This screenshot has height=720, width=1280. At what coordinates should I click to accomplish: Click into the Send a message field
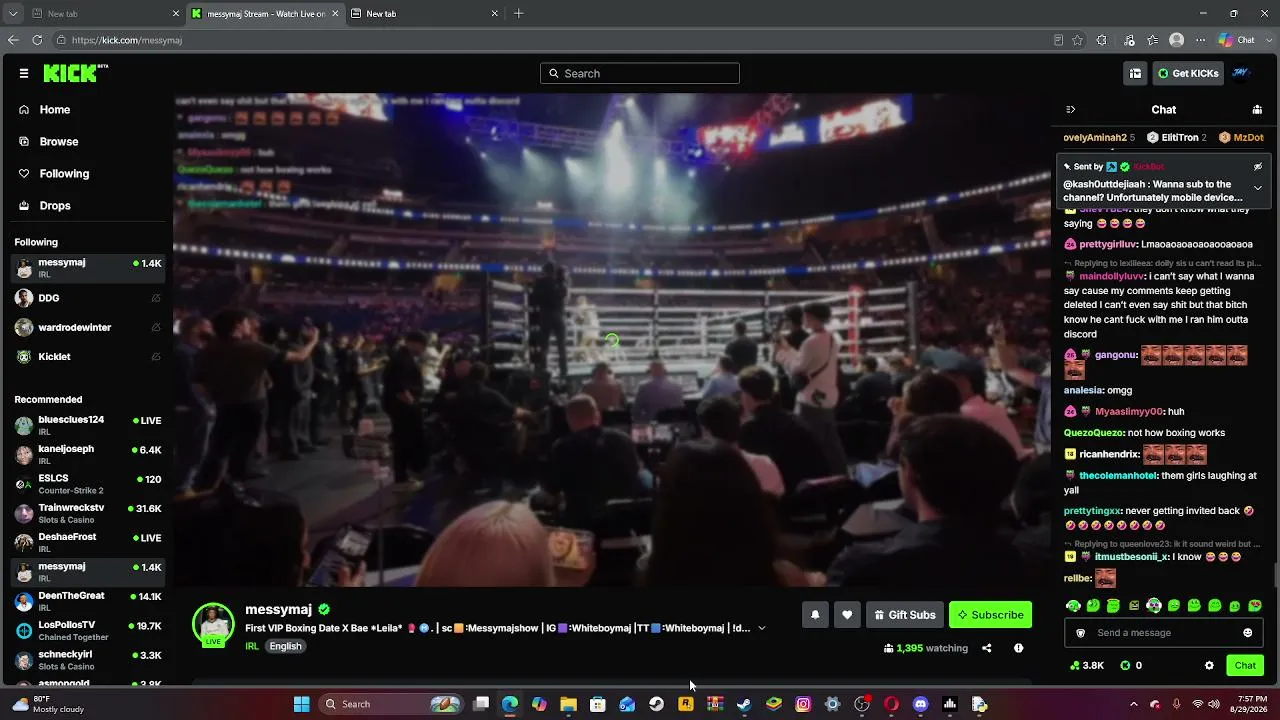click(1164, 633)
